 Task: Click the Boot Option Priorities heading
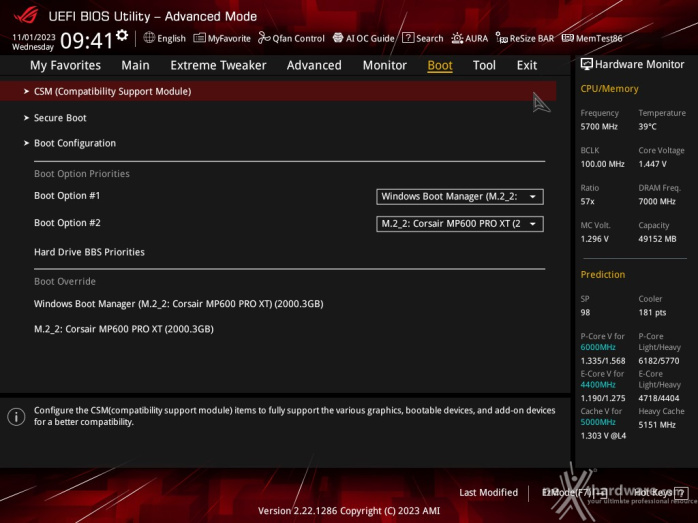click(82, 174)
